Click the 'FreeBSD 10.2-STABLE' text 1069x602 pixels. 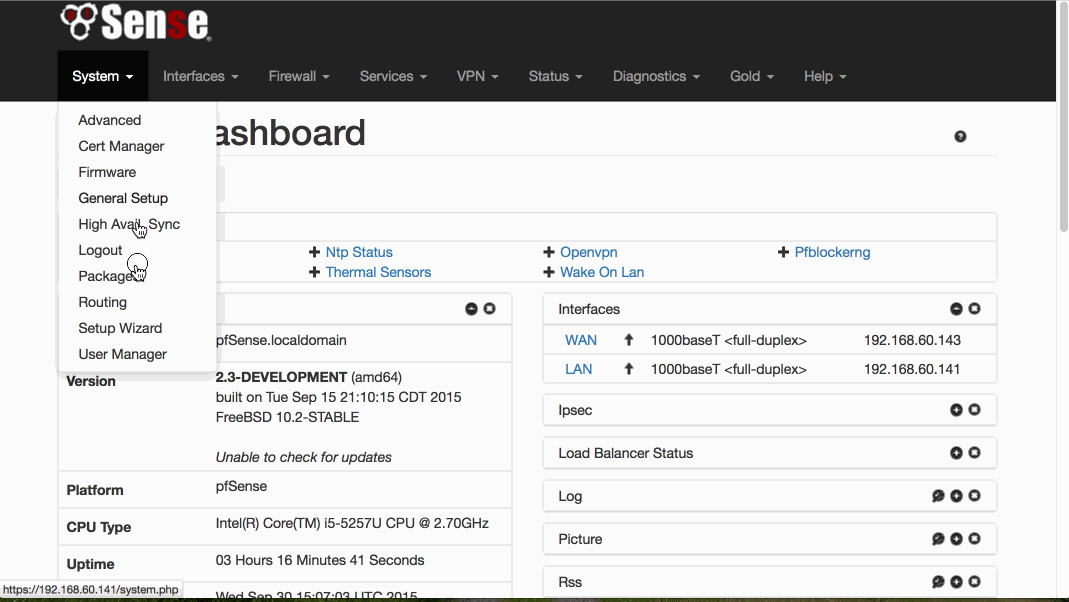tap(287, 417)
